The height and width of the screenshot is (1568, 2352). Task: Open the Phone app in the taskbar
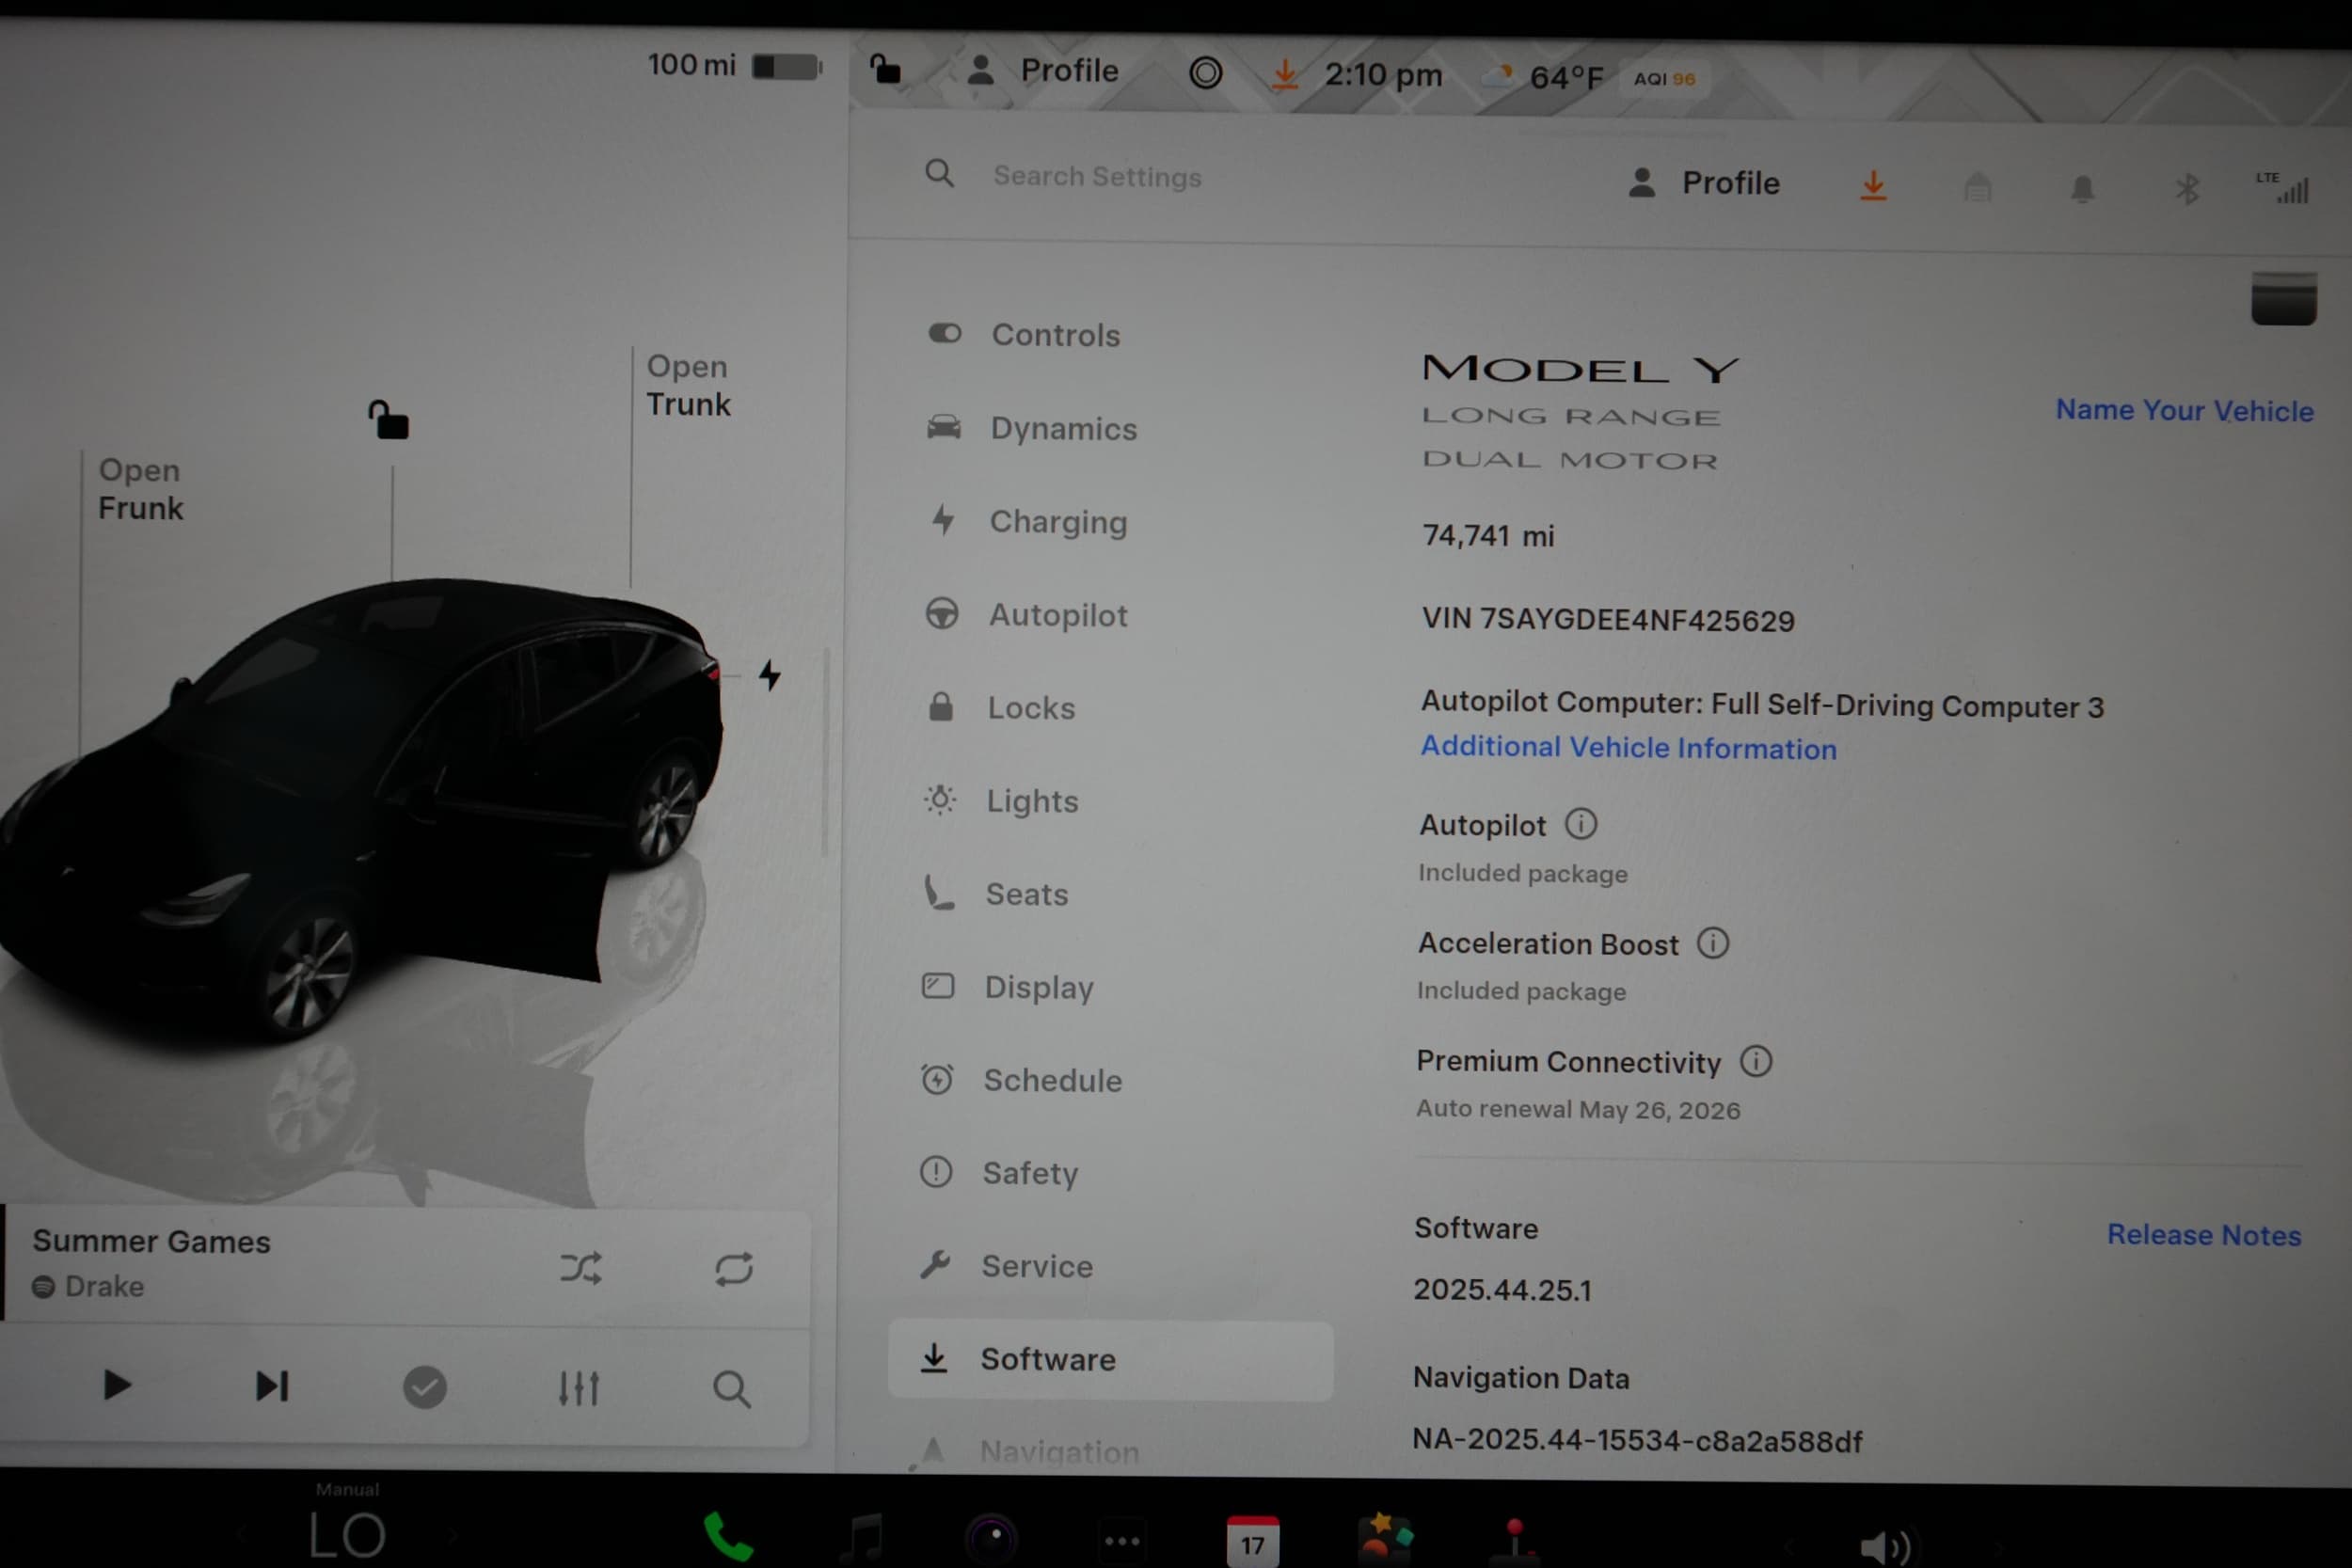tap(727, 1537)
